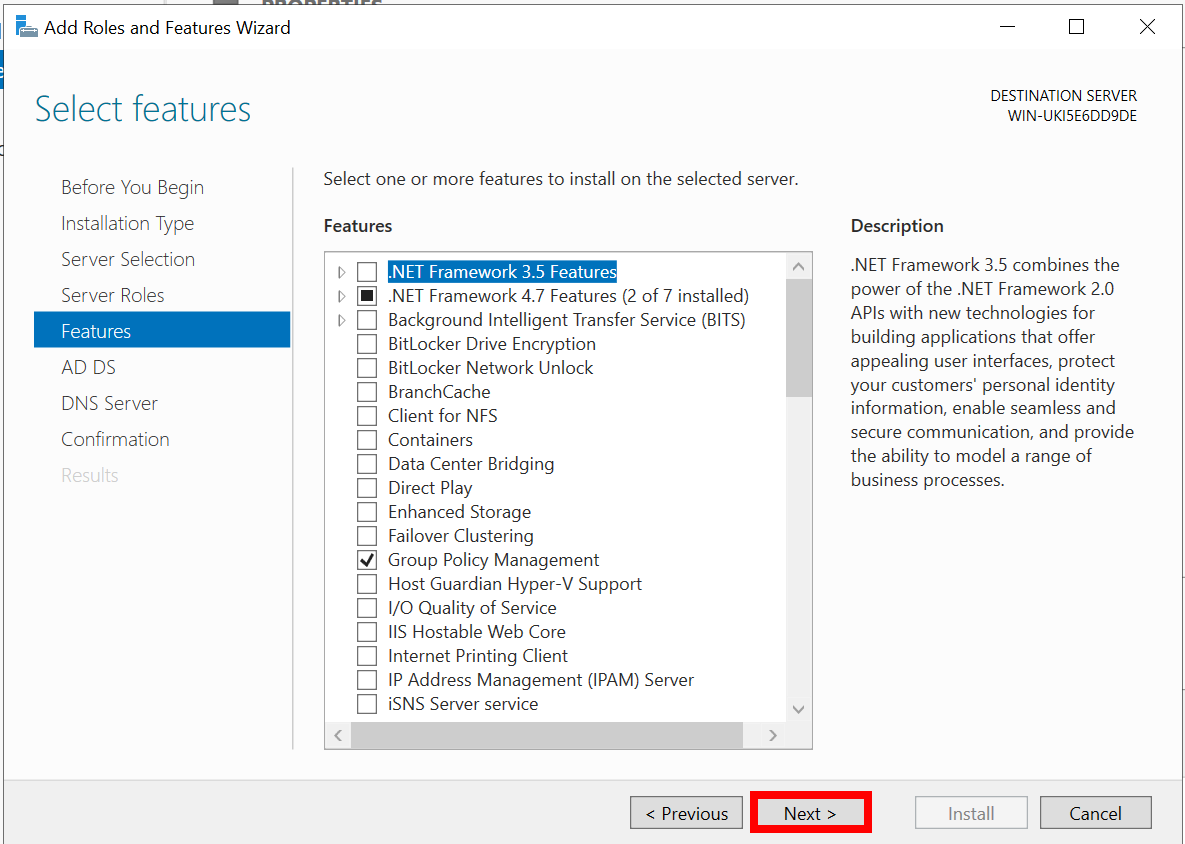Viewport: 1185px width, 844px height.
Task: Navigate to the Server Roles page
Action: point(113,295)
